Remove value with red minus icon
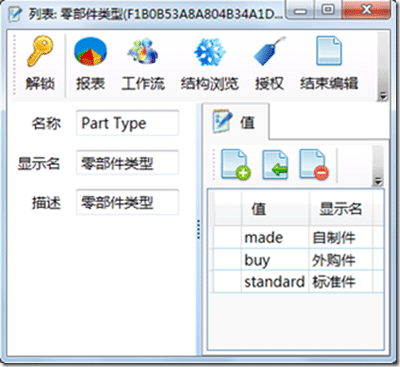Image resolution: width=400 pixels, height=367 pixels. coord(314,165)
